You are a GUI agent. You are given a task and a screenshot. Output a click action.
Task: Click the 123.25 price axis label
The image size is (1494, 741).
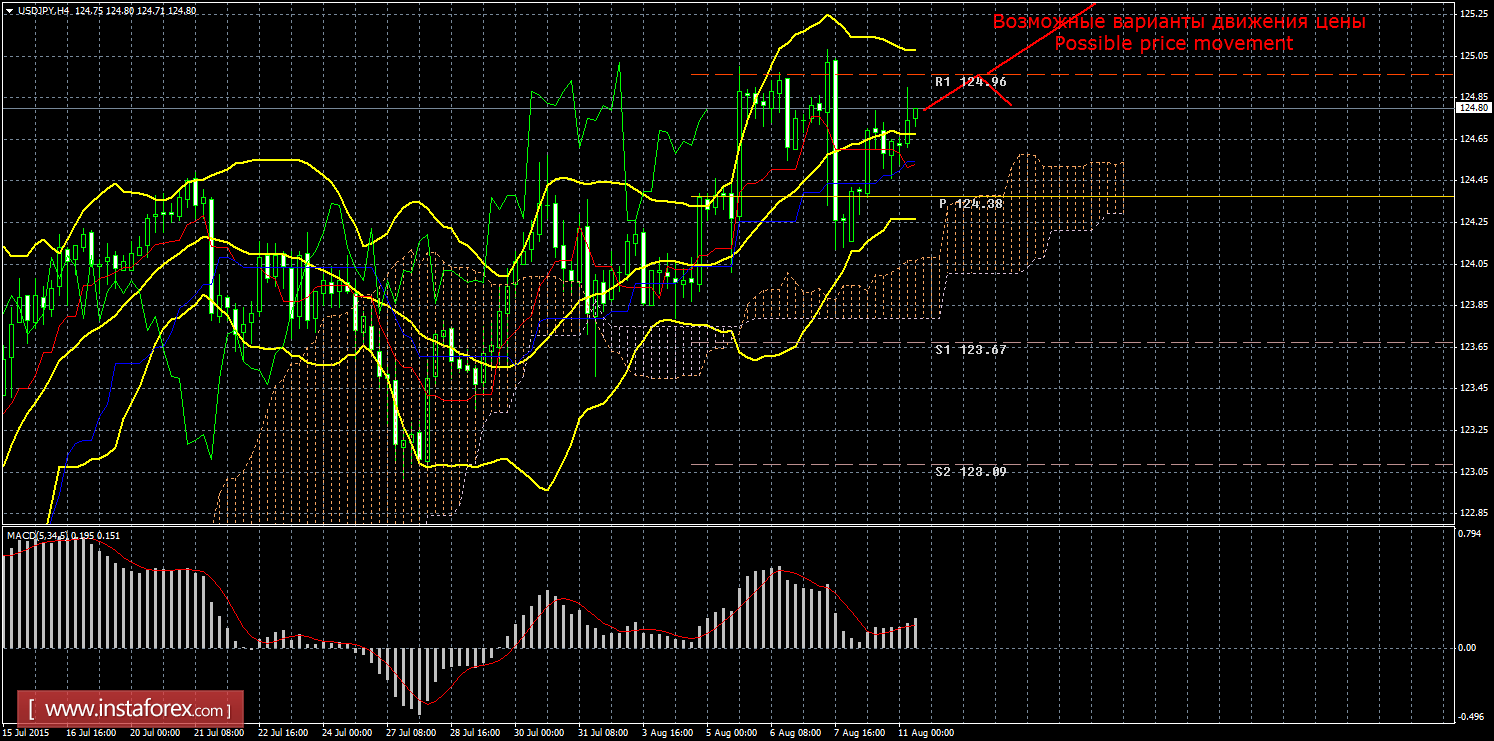pyautogui.click(x=1472, y=430)
